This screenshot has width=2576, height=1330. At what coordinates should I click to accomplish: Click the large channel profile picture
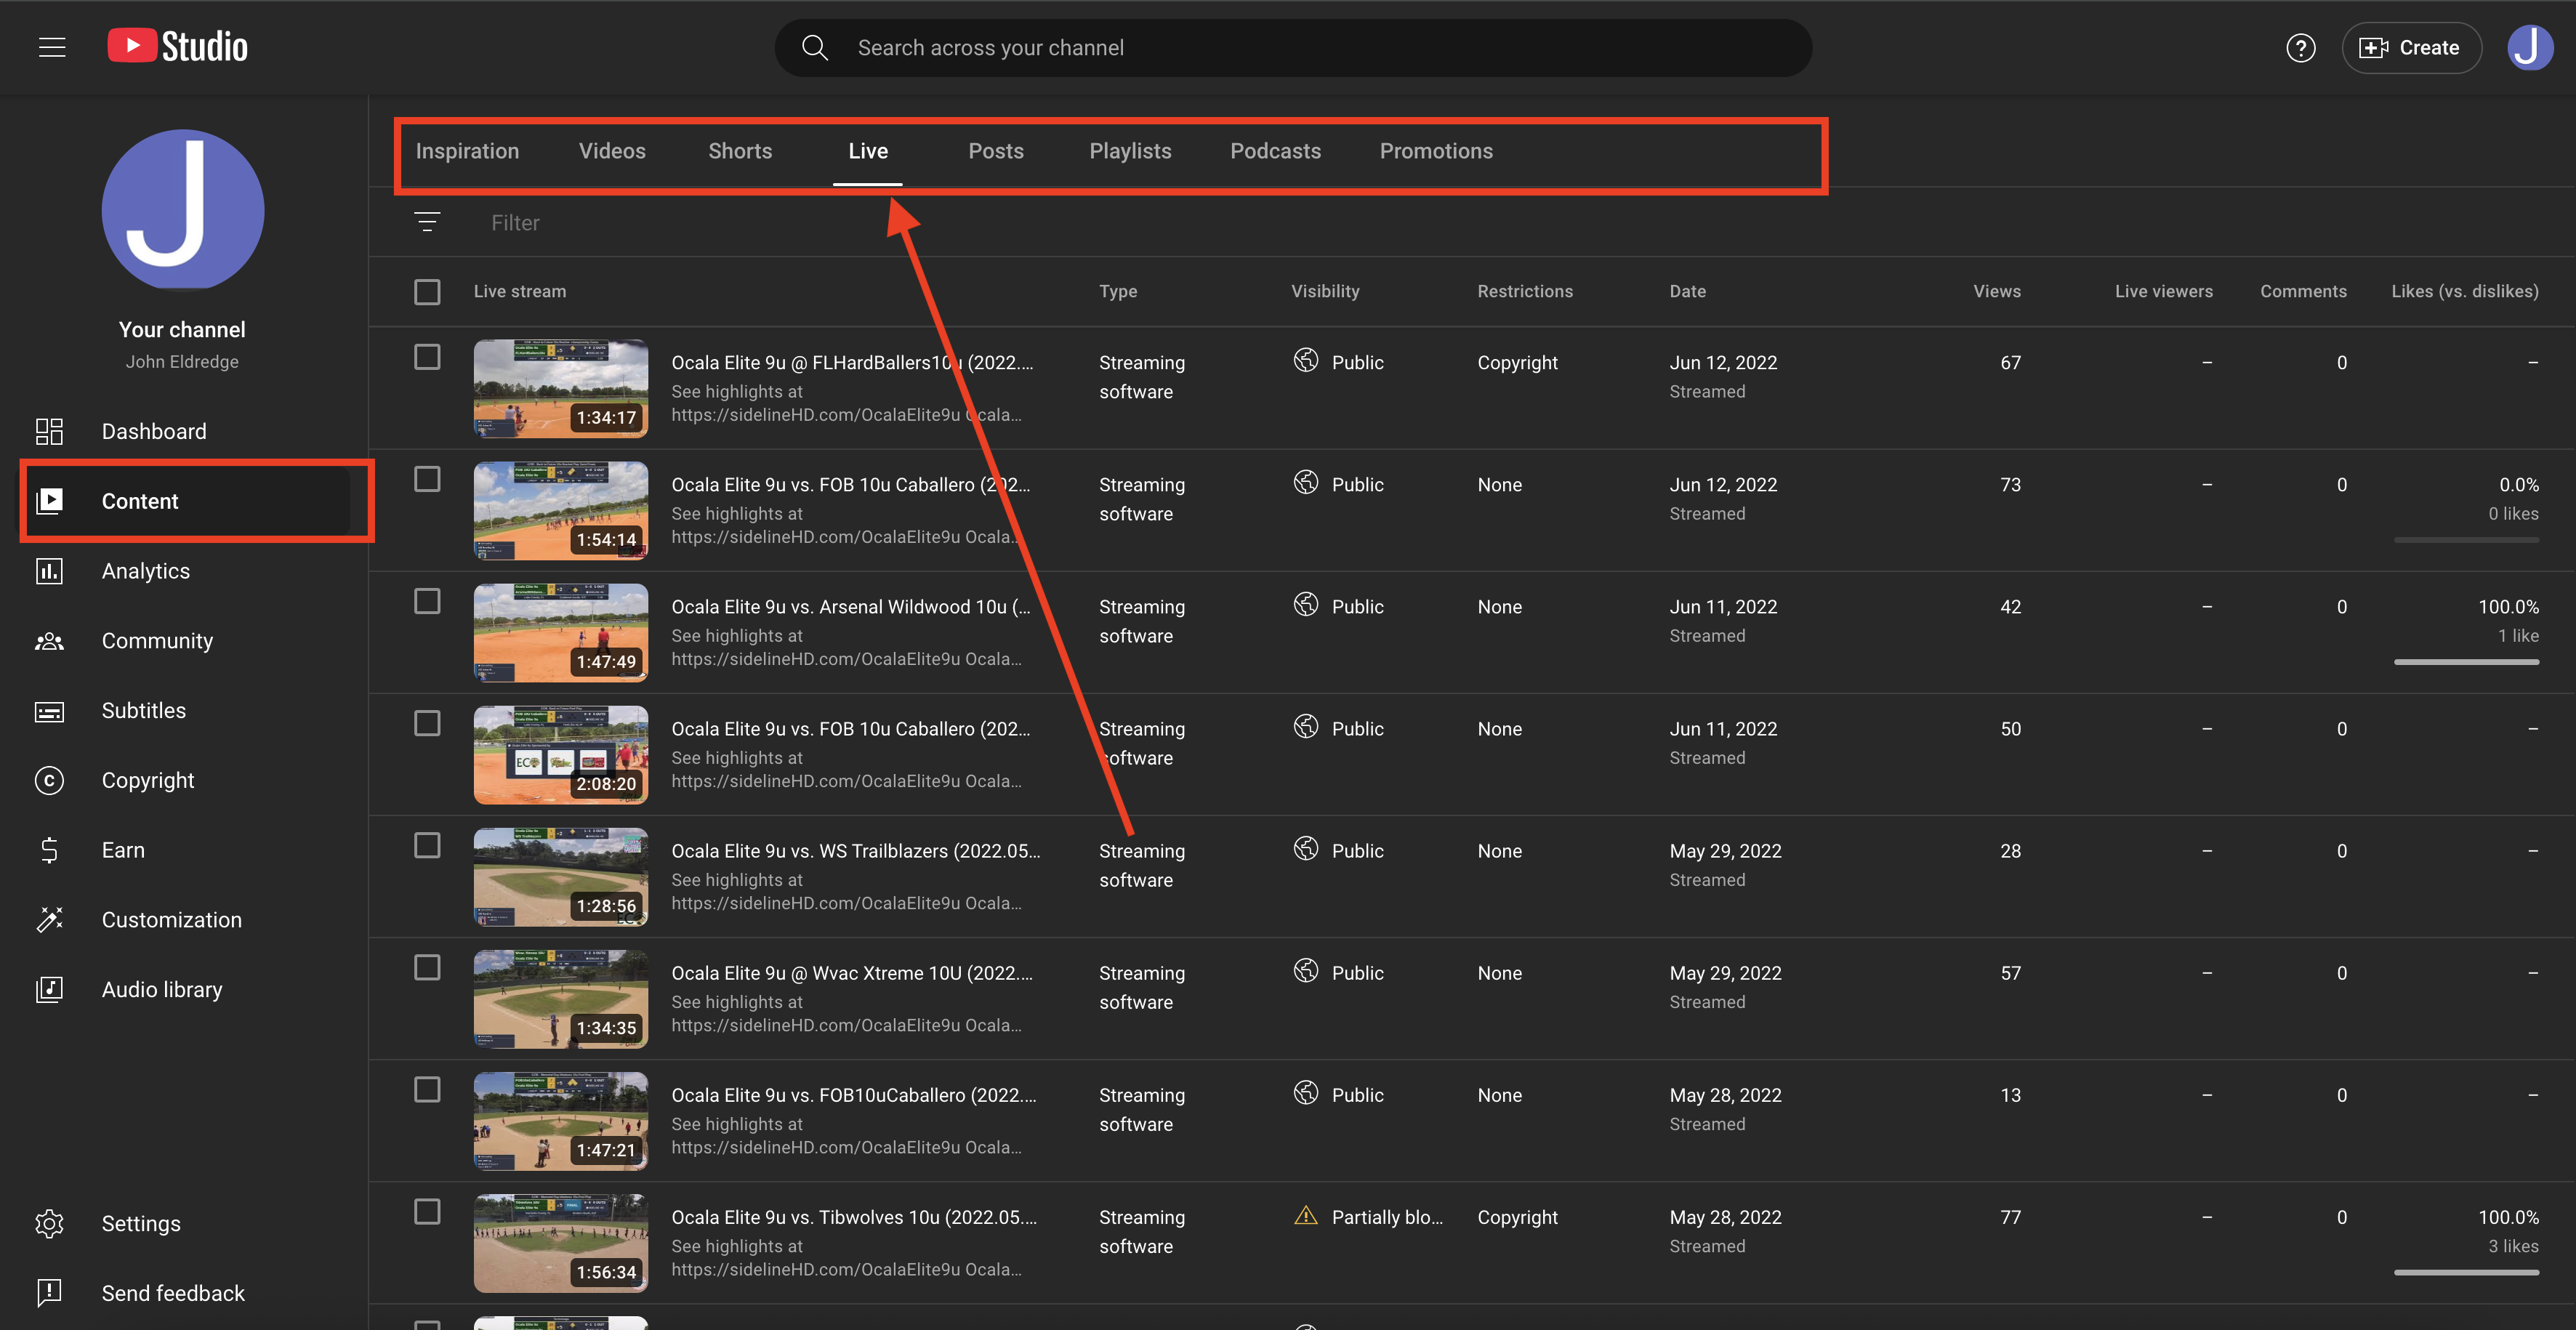[183, 209]
